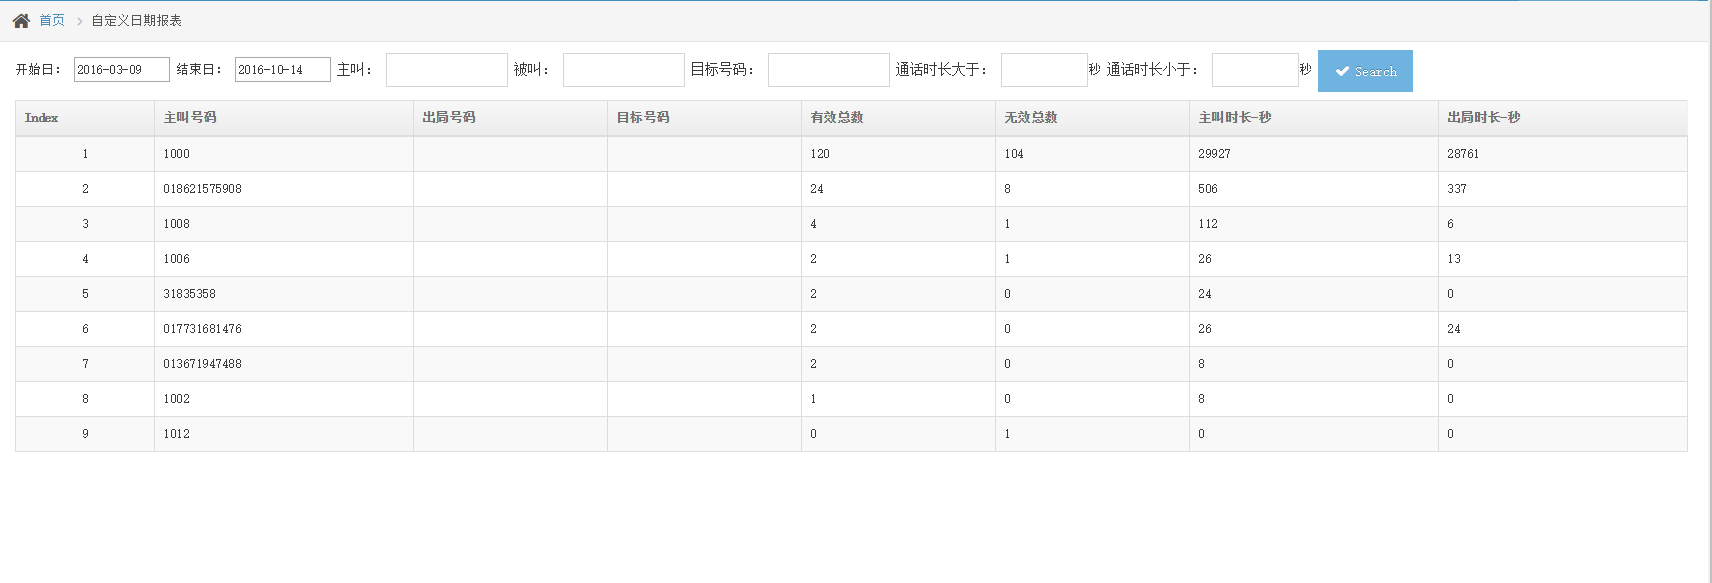This screenshot has height=583, width=1712.
Task: Select the row with caller 018621575908
Action: (x=203, y=189)
